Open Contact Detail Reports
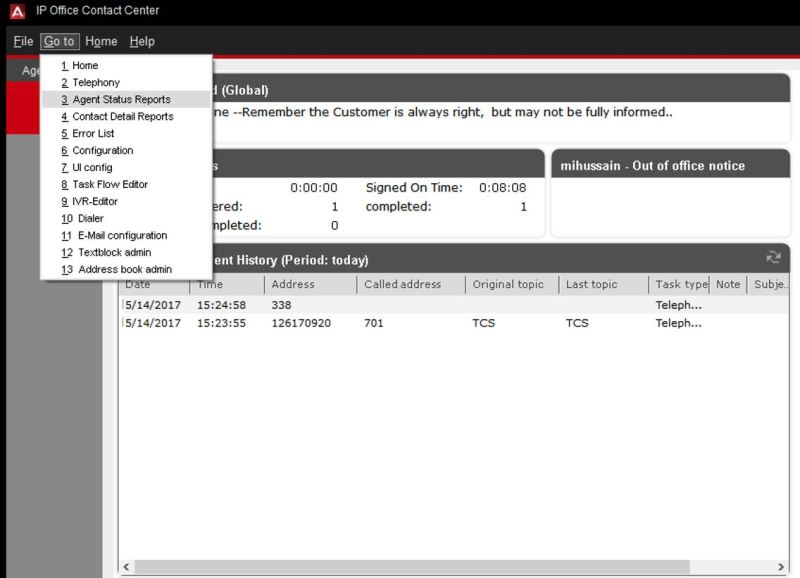Viewport: 800px width, 578px height. [126, 116]
